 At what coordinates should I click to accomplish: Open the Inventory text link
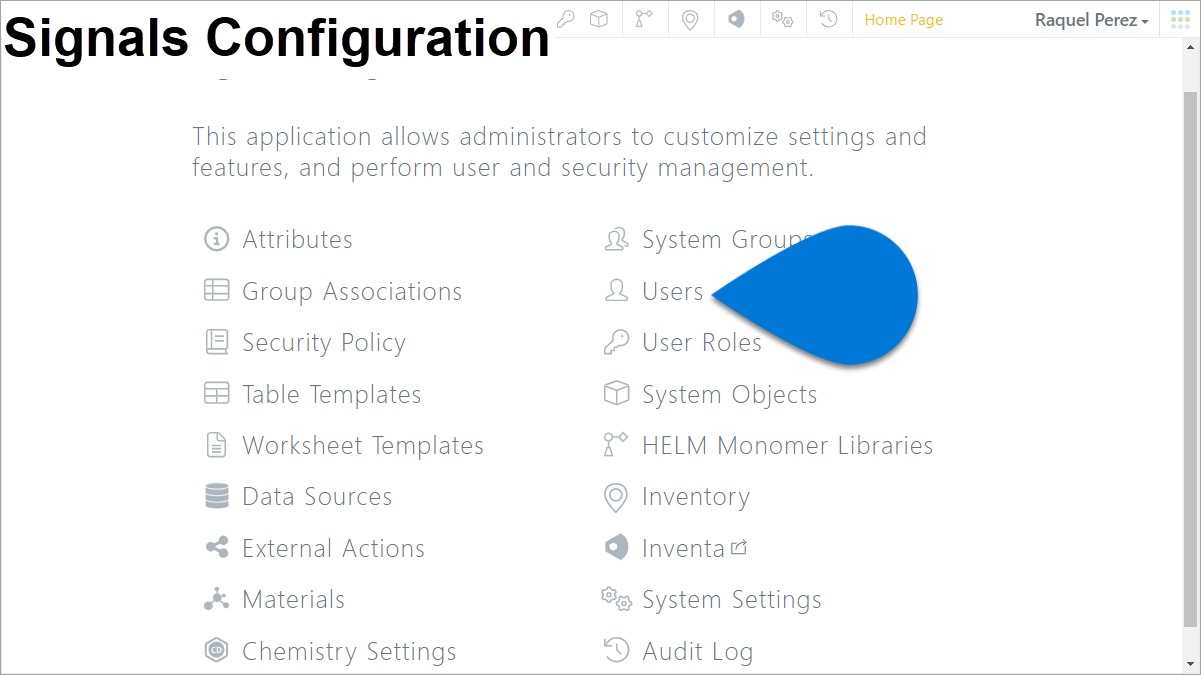tap(696, 498)
